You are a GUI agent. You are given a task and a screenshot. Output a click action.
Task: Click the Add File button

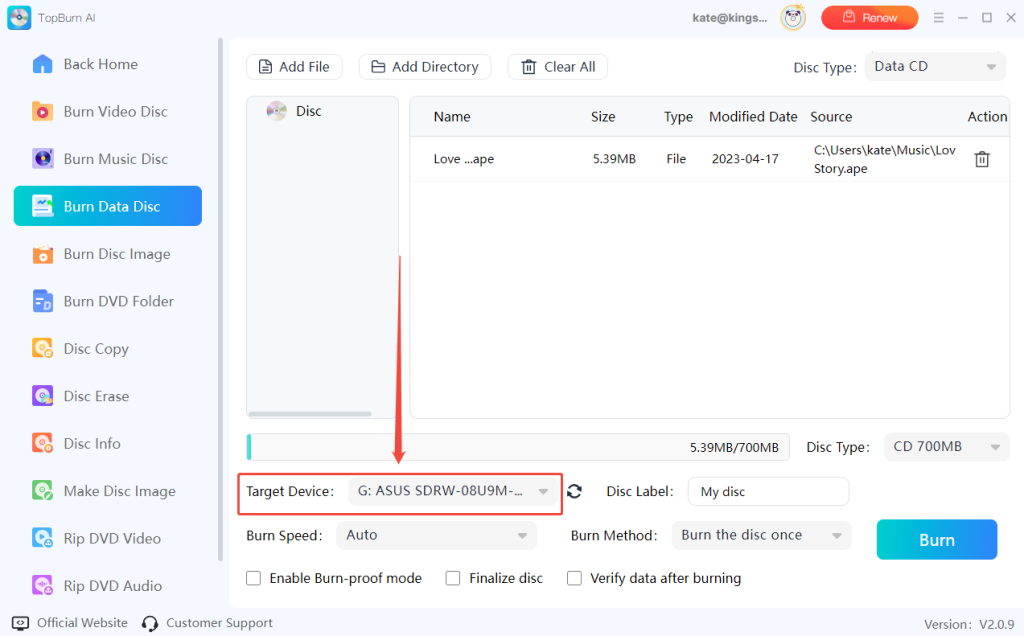point(294,67)
